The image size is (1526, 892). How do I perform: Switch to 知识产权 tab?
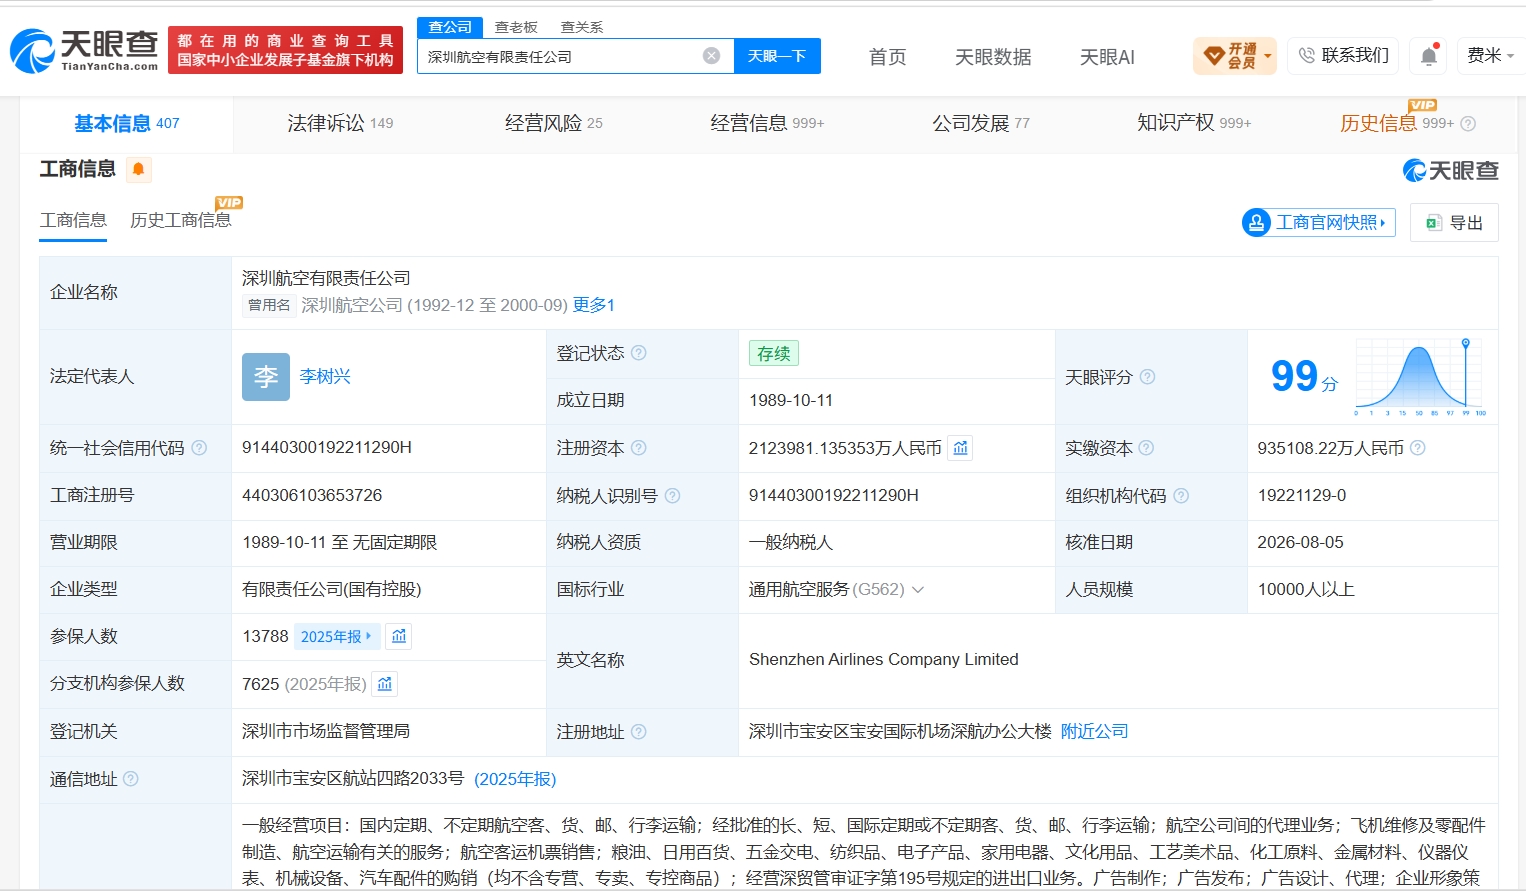pos(1194,123)
